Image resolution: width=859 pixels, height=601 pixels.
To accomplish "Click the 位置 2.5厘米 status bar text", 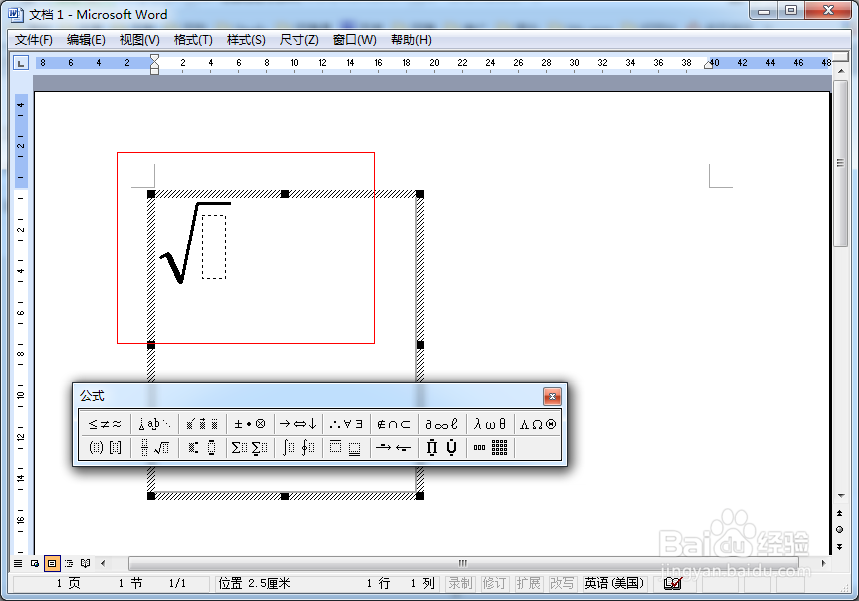I will coord(255,583).
